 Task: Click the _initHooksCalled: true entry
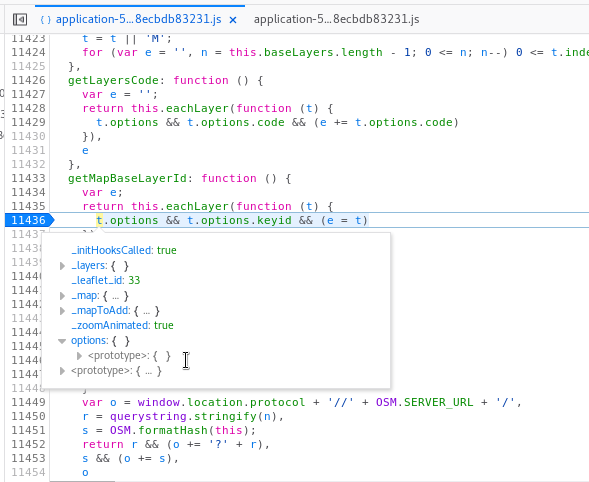[x=124, y=250]
